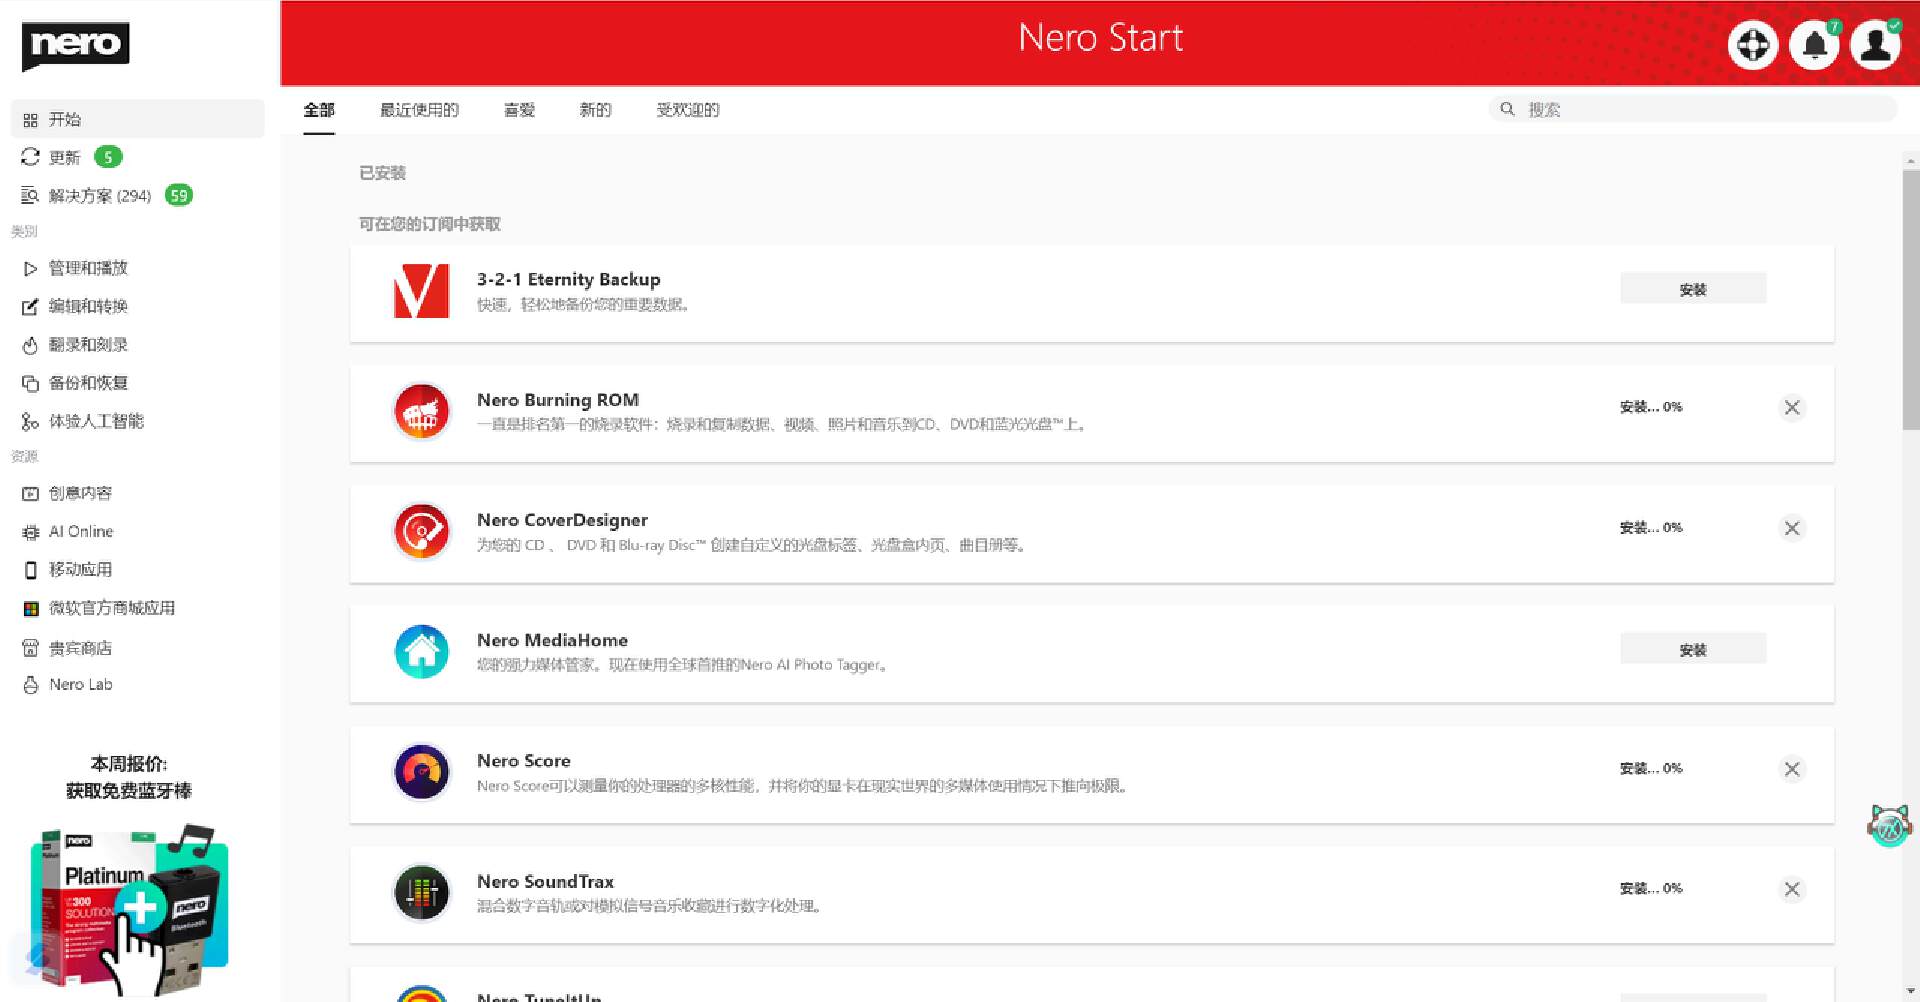Click scrollbar down arrow
Screen dimensions: 1920x1002
tap(1910, 991)
